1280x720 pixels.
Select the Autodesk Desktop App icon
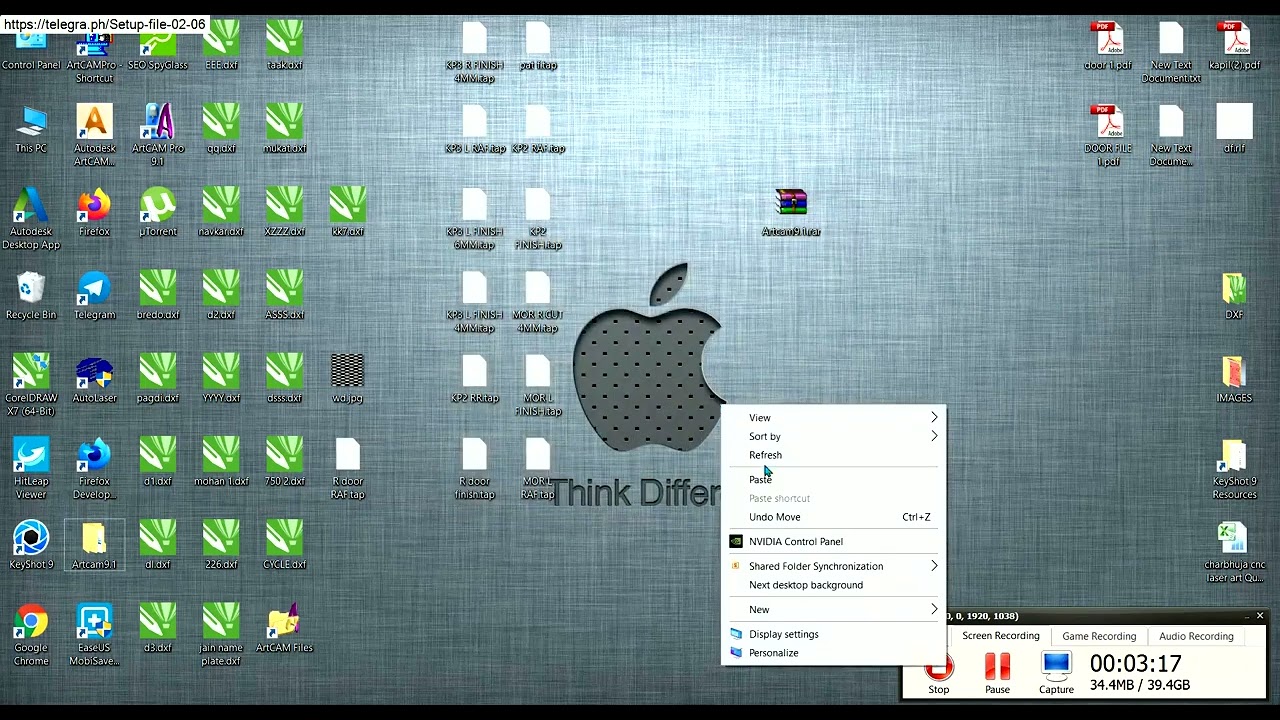coord(31,219)
